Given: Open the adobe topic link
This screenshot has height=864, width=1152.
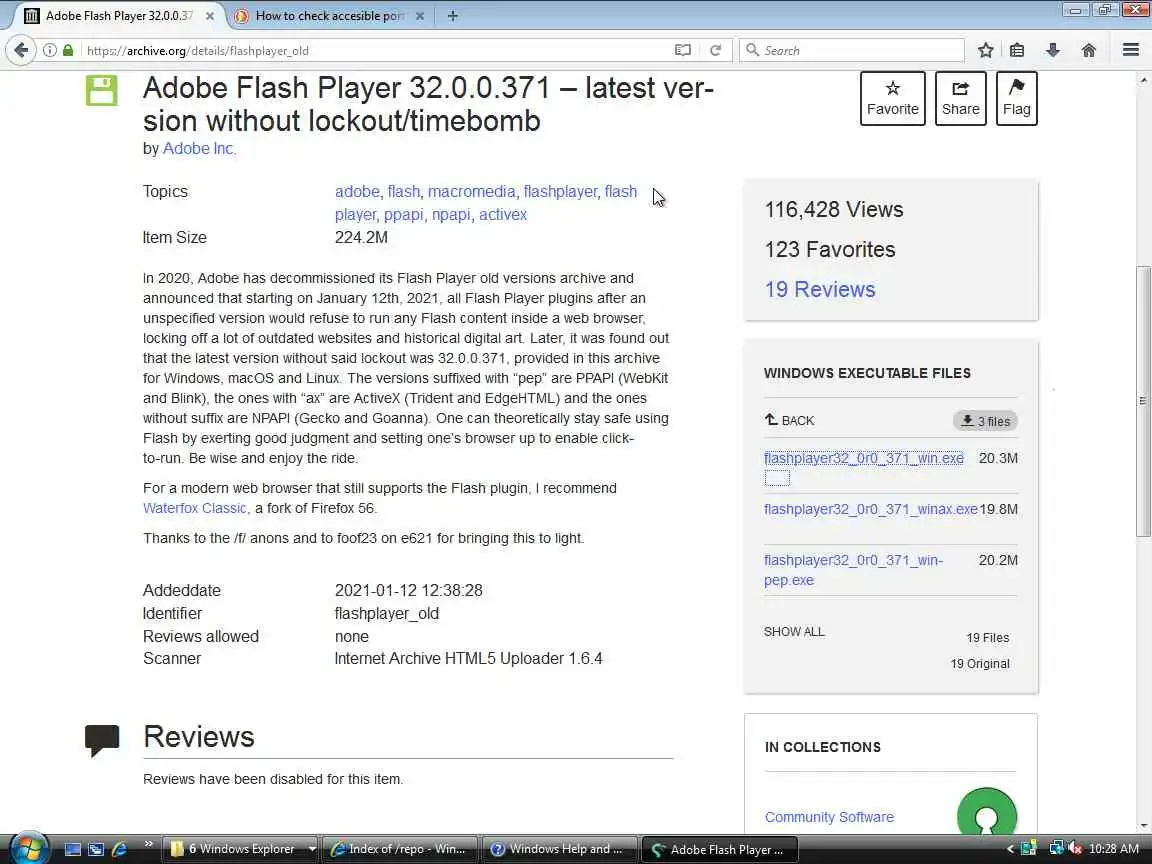Looking at the screenshot, I should pos(357,192).
